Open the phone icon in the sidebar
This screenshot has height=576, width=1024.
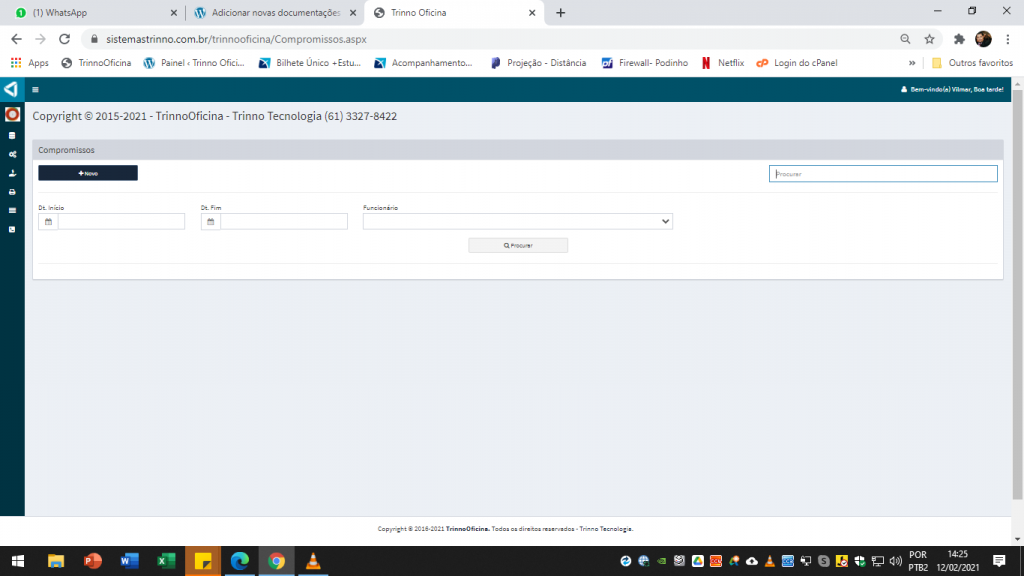[12, 229]
